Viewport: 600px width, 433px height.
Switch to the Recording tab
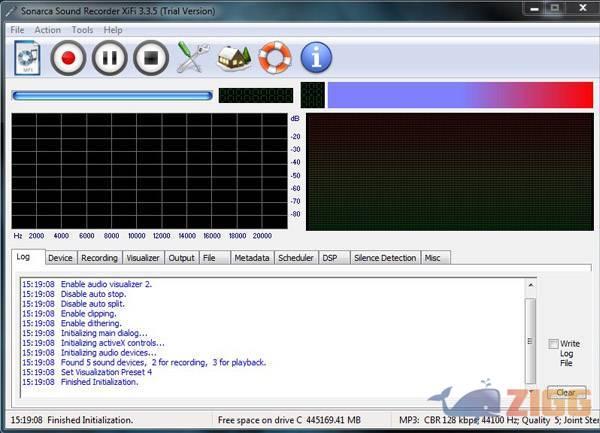click(99, 258)
